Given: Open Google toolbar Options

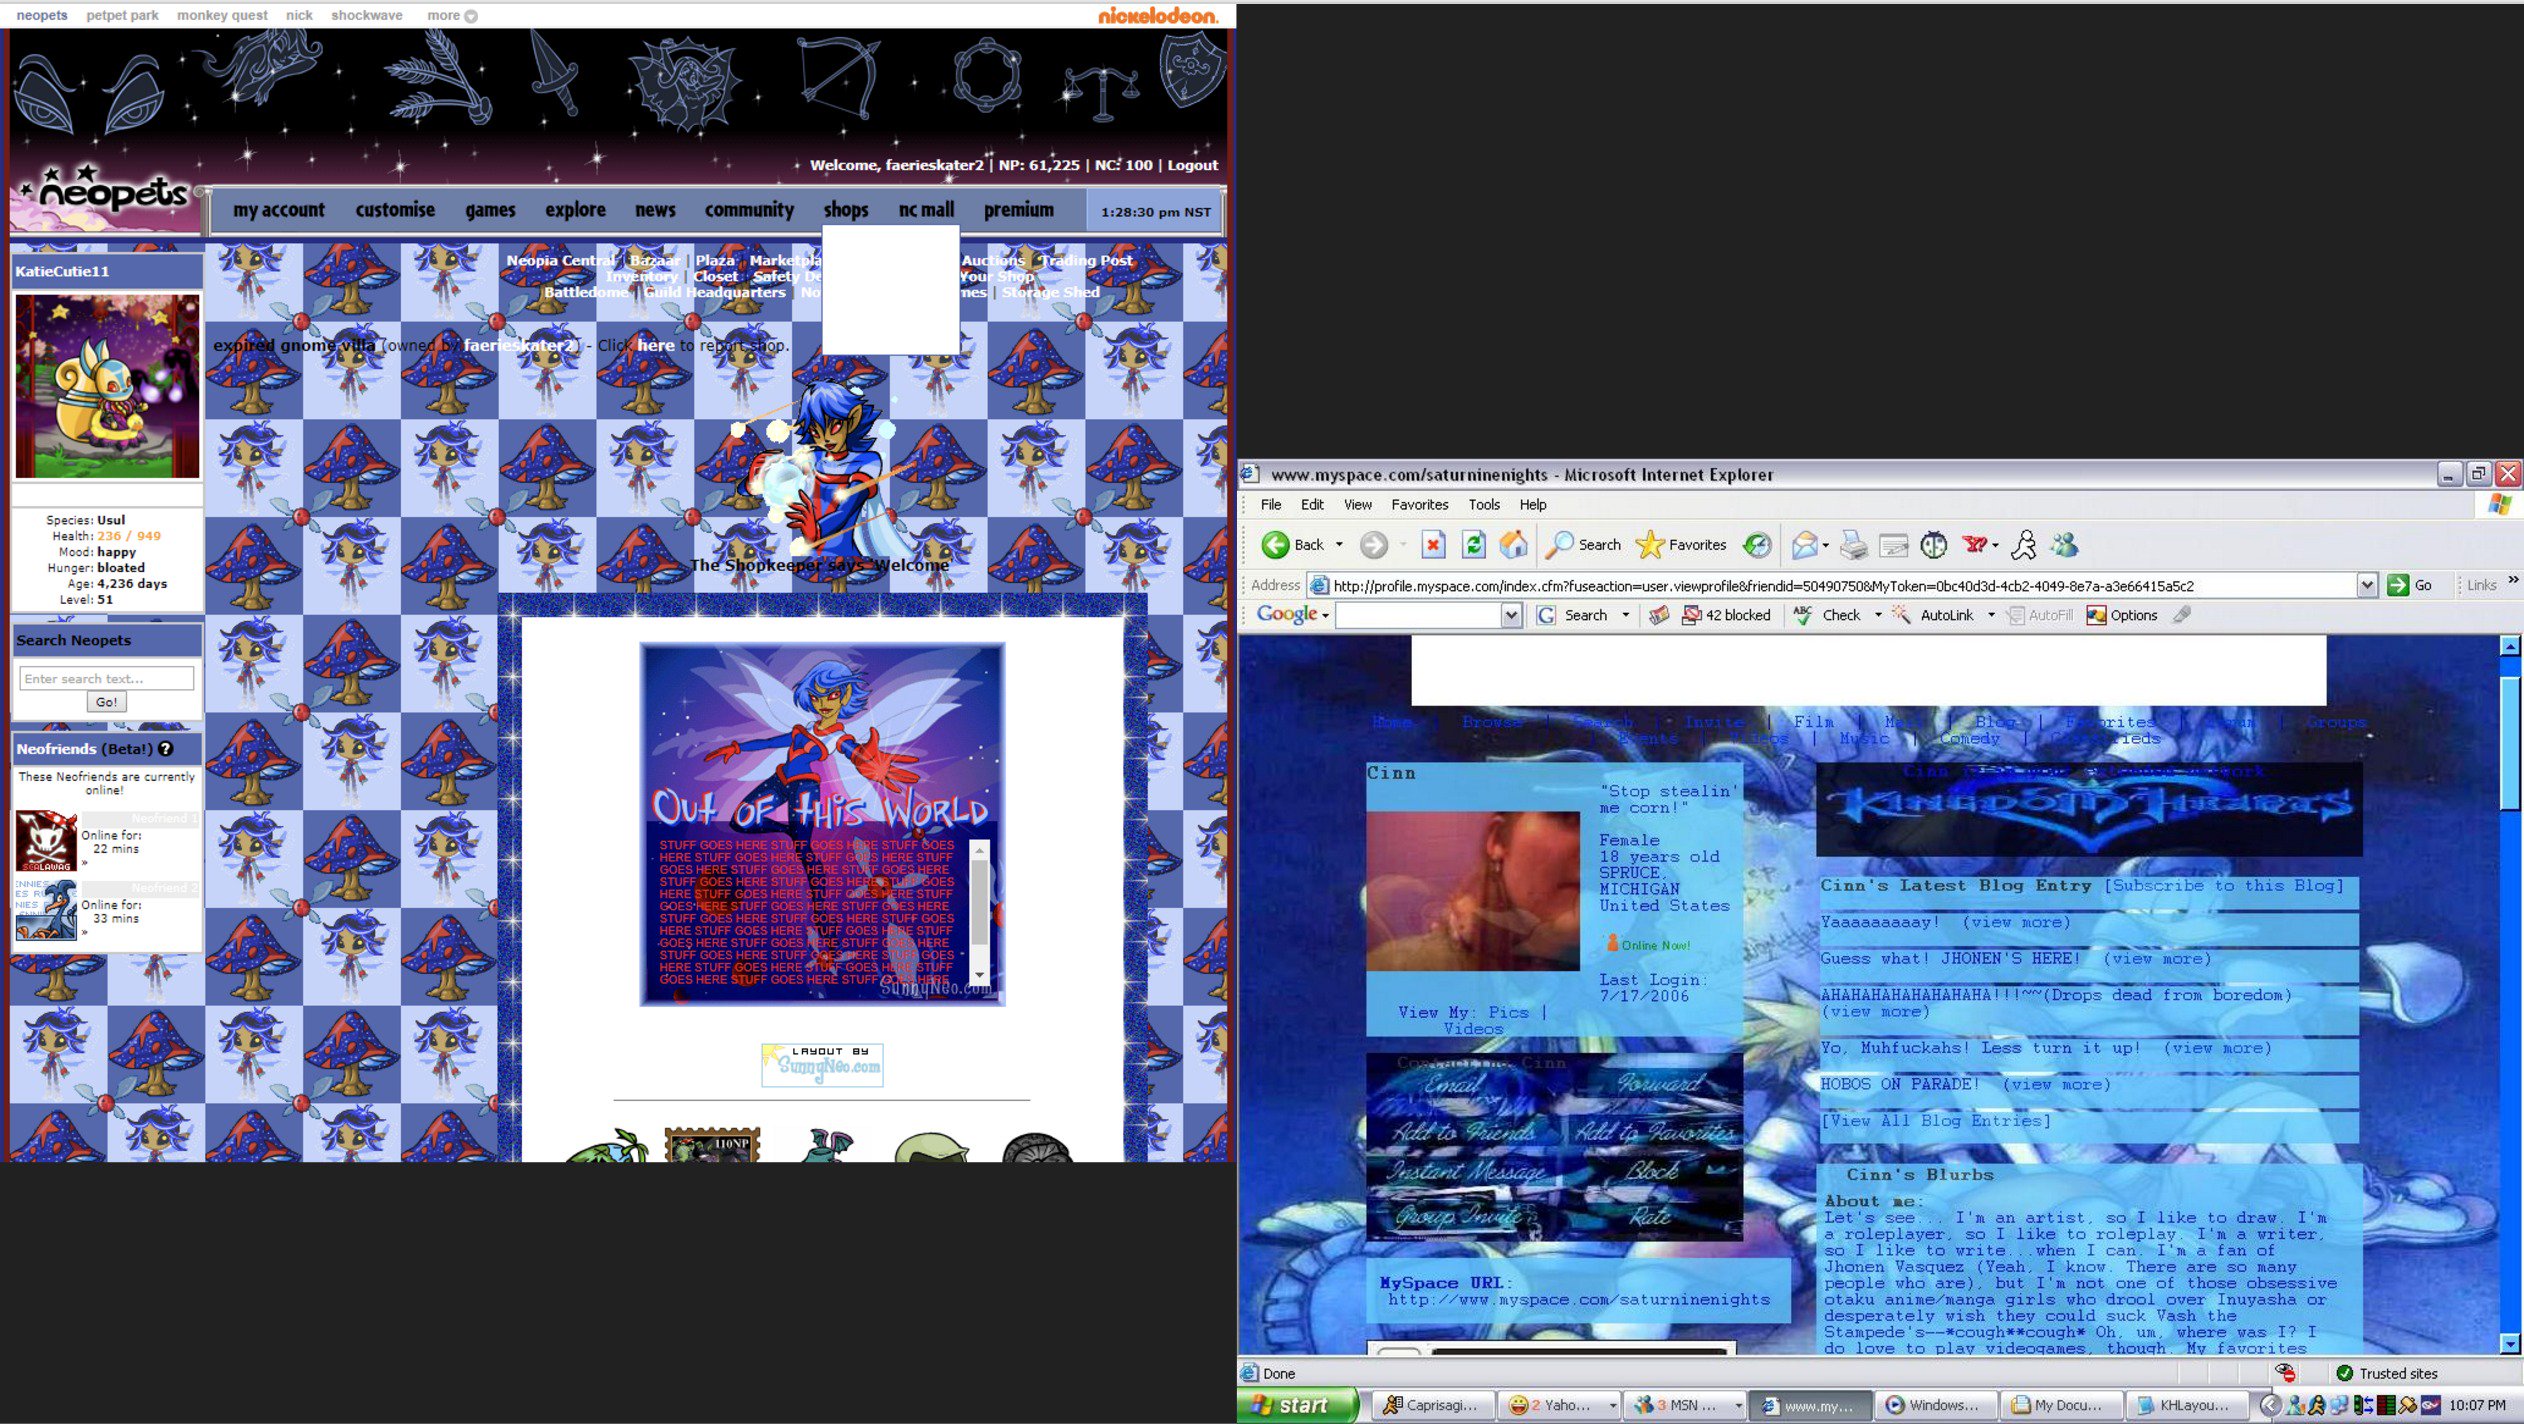Looking at the screenshot, I should pyautogui.click(x=2121, y=615).
